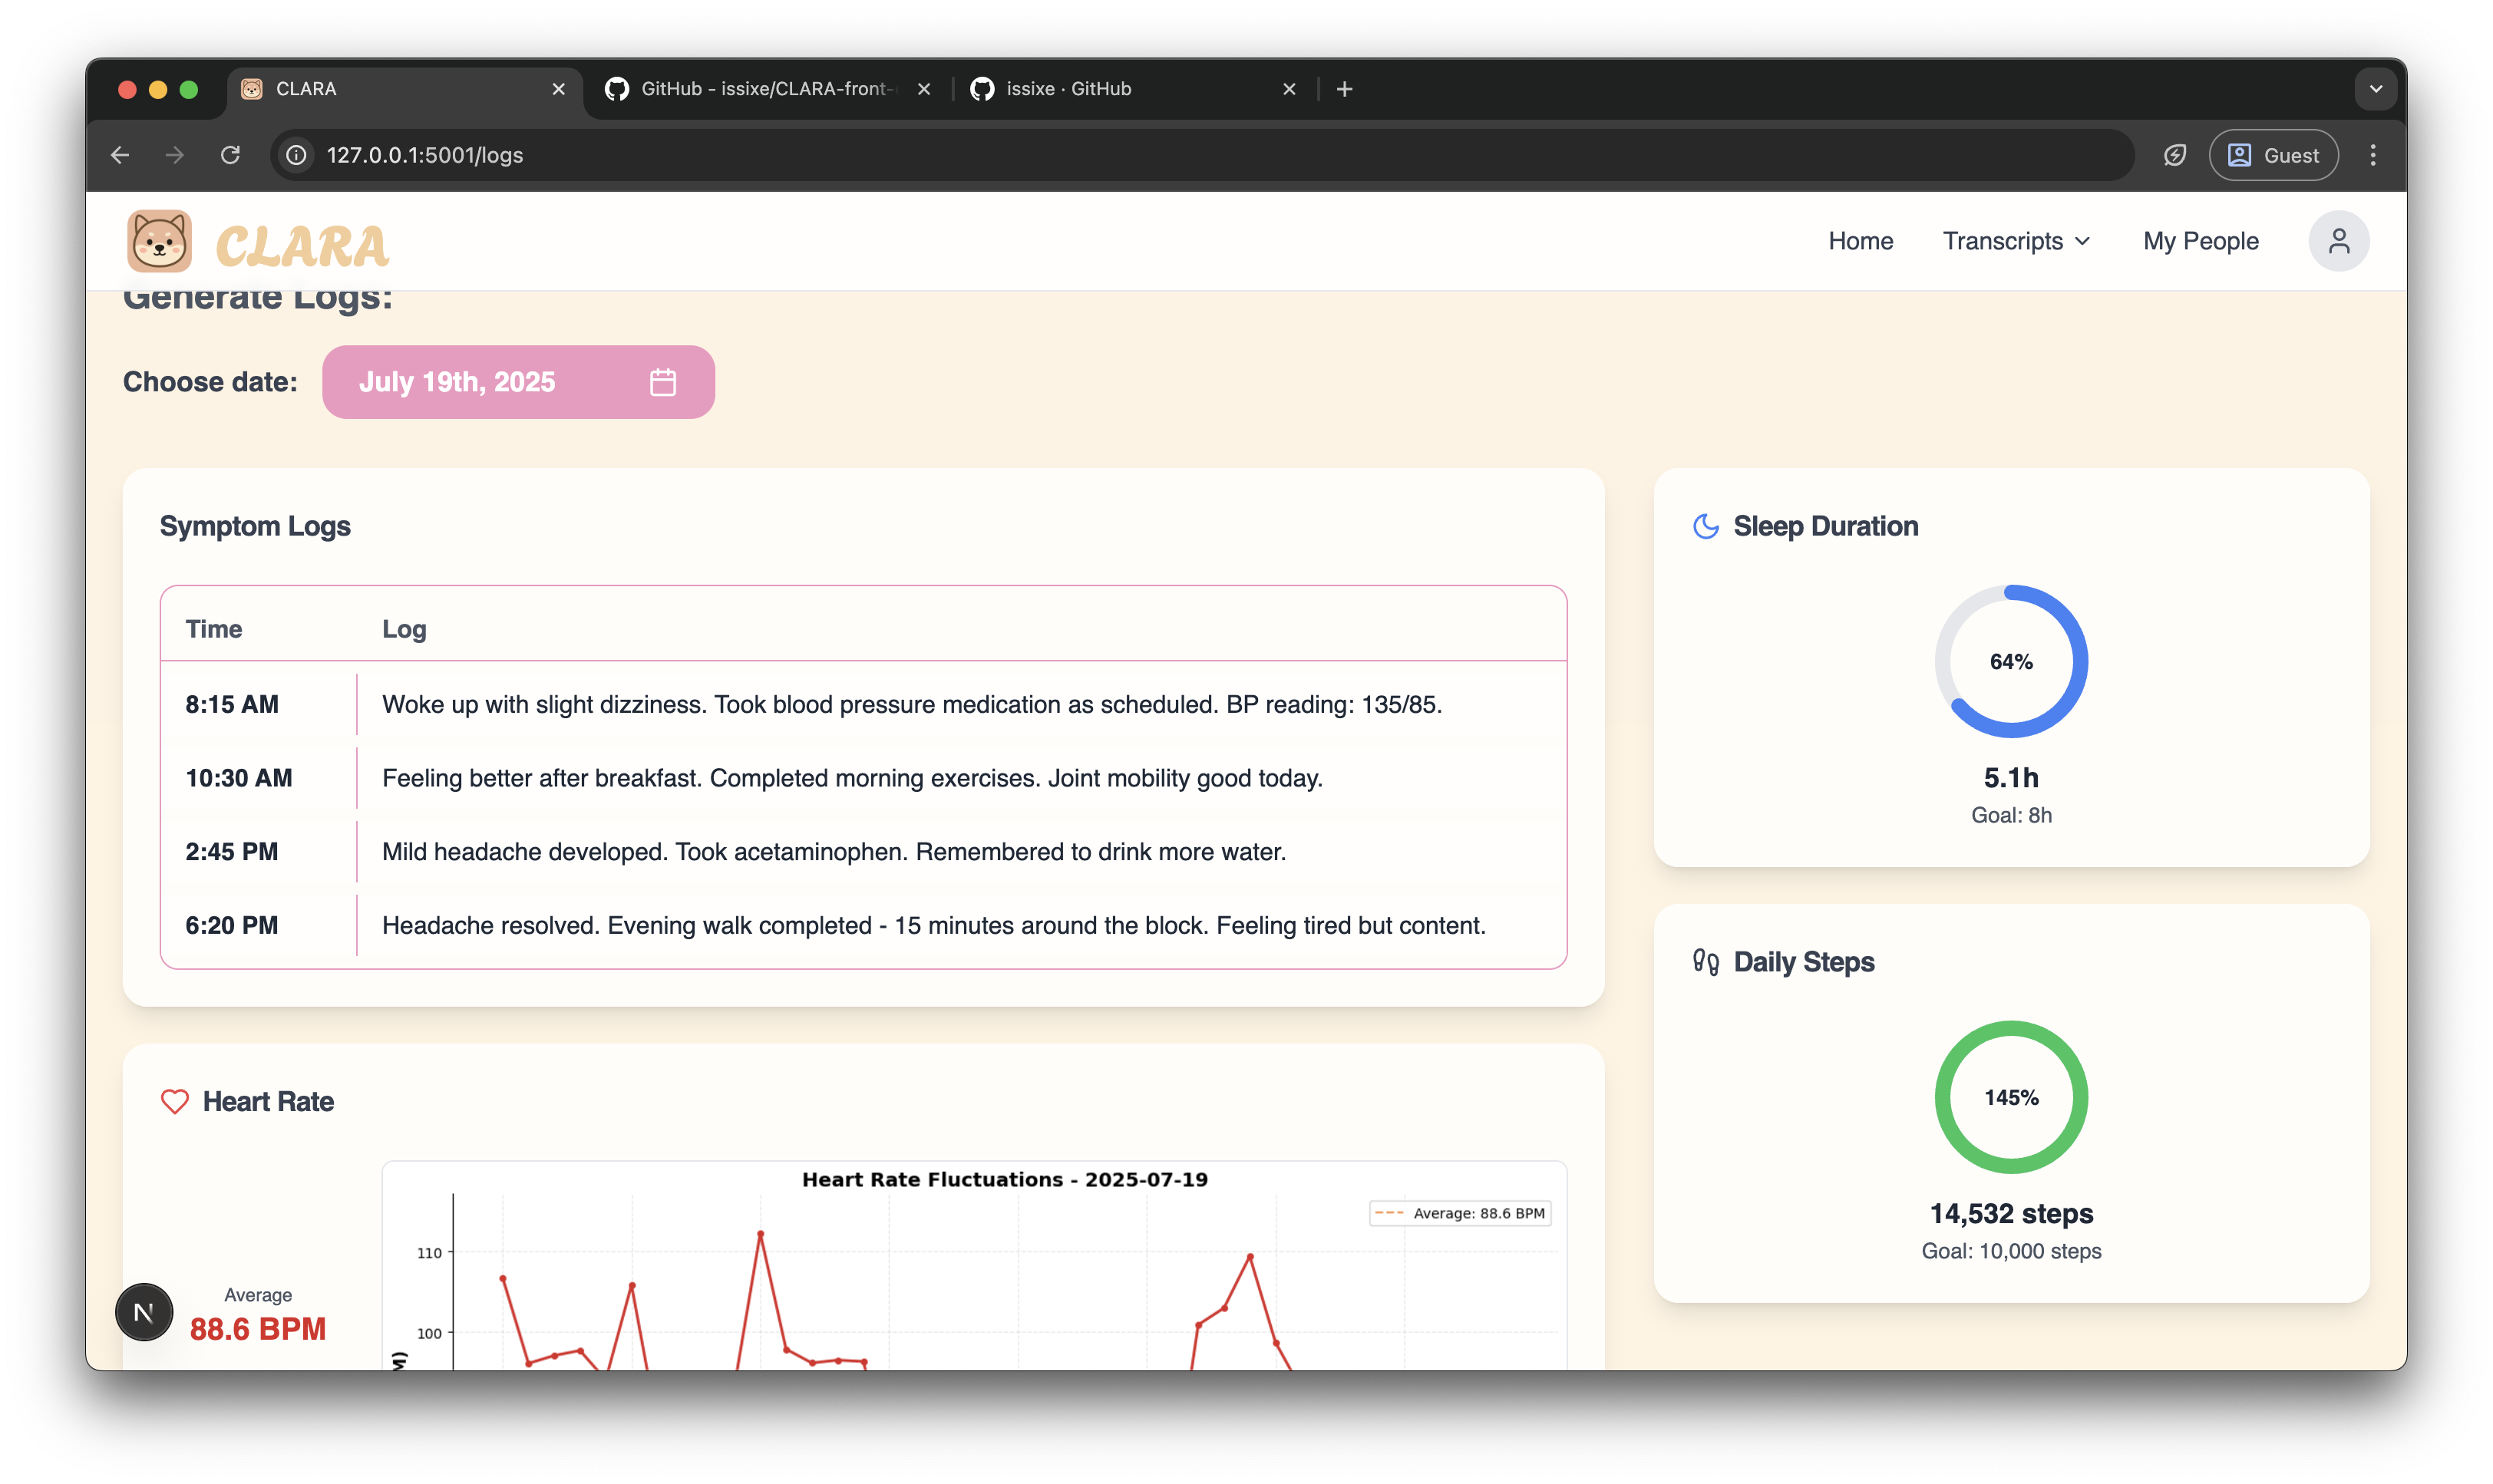Open Chrome's three-dot menu
This screenshot has width=2493, height=1484.
(2373, 155)
